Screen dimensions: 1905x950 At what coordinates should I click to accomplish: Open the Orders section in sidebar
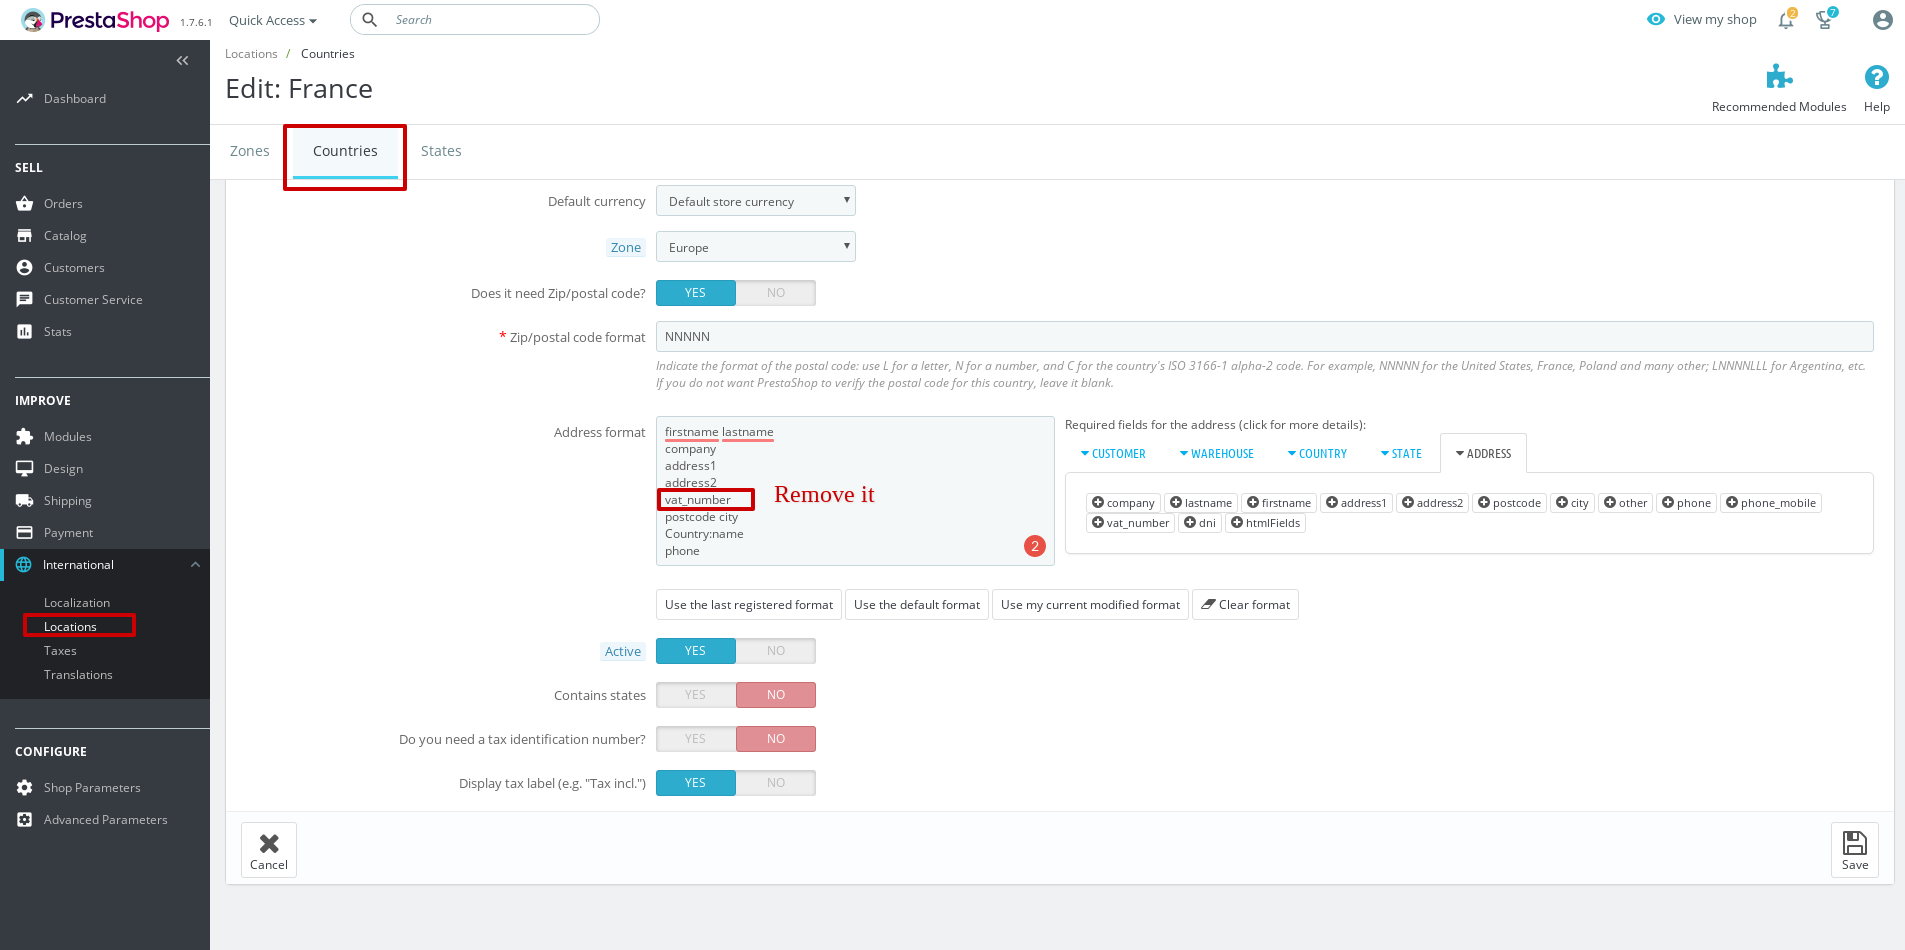[63, 203]
